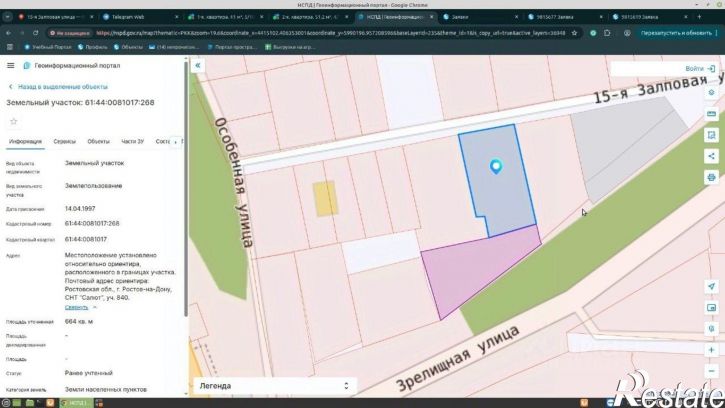725x408 pixels.
Task: Open the portal hamburger menu
Action: point(11,66)
